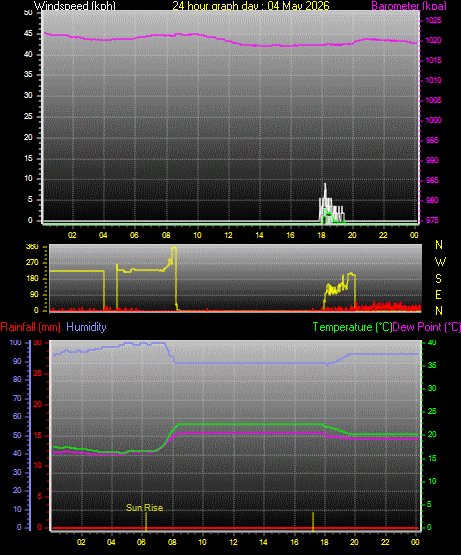Click the "18" hour label under the windspeed chart
This screenshot has width=461, height=555.
pyautogui.click(x=321, y=235)
